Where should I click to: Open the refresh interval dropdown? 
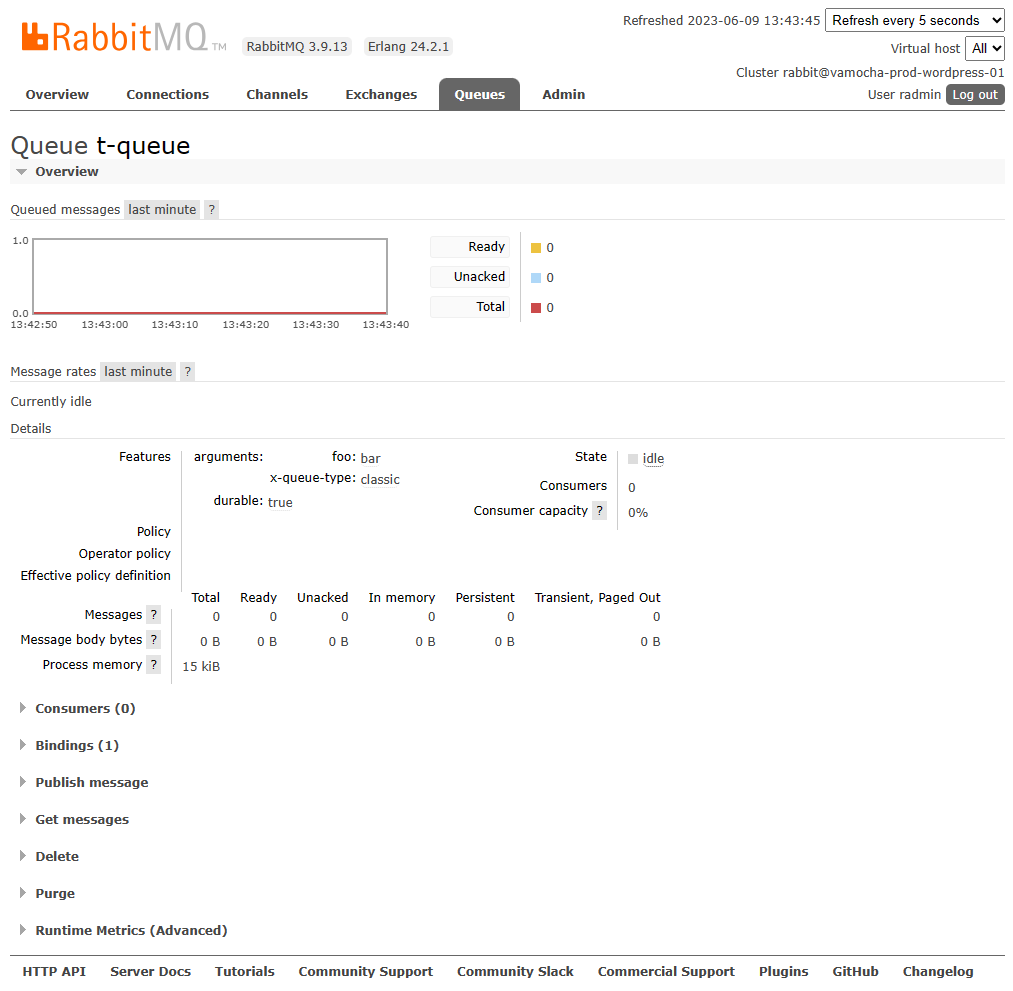tap(915, 20)
